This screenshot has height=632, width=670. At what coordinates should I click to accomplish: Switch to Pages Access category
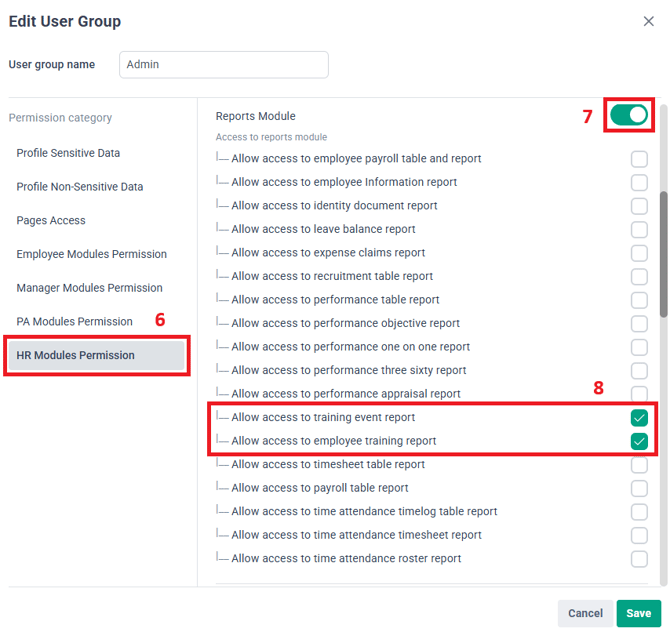[x=51, y=220]
